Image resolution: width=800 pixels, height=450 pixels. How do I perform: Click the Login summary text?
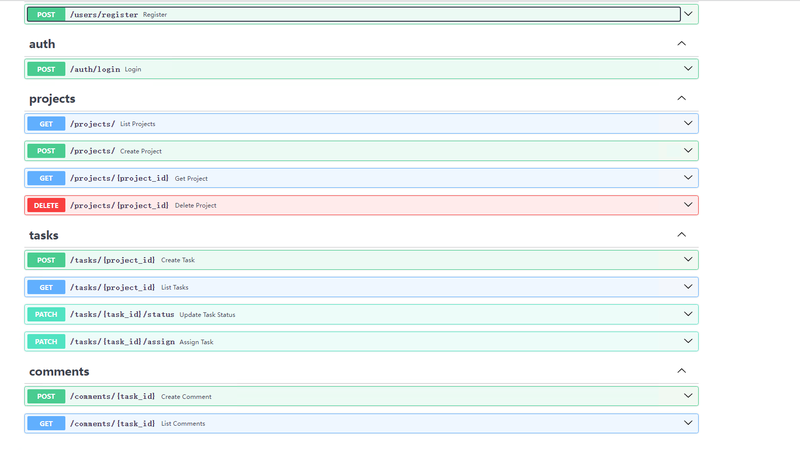coord(133,69)
